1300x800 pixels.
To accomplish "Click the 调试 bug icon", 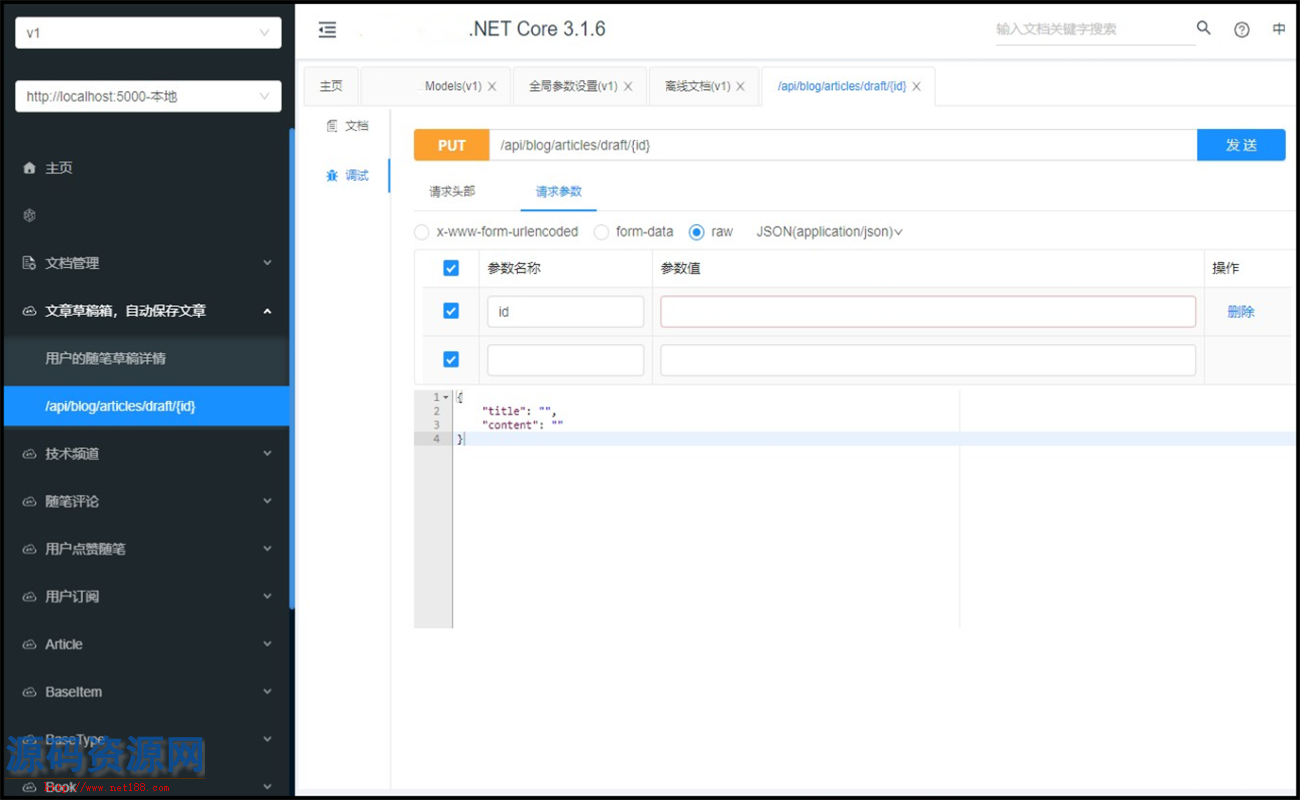I will (332, 175).
